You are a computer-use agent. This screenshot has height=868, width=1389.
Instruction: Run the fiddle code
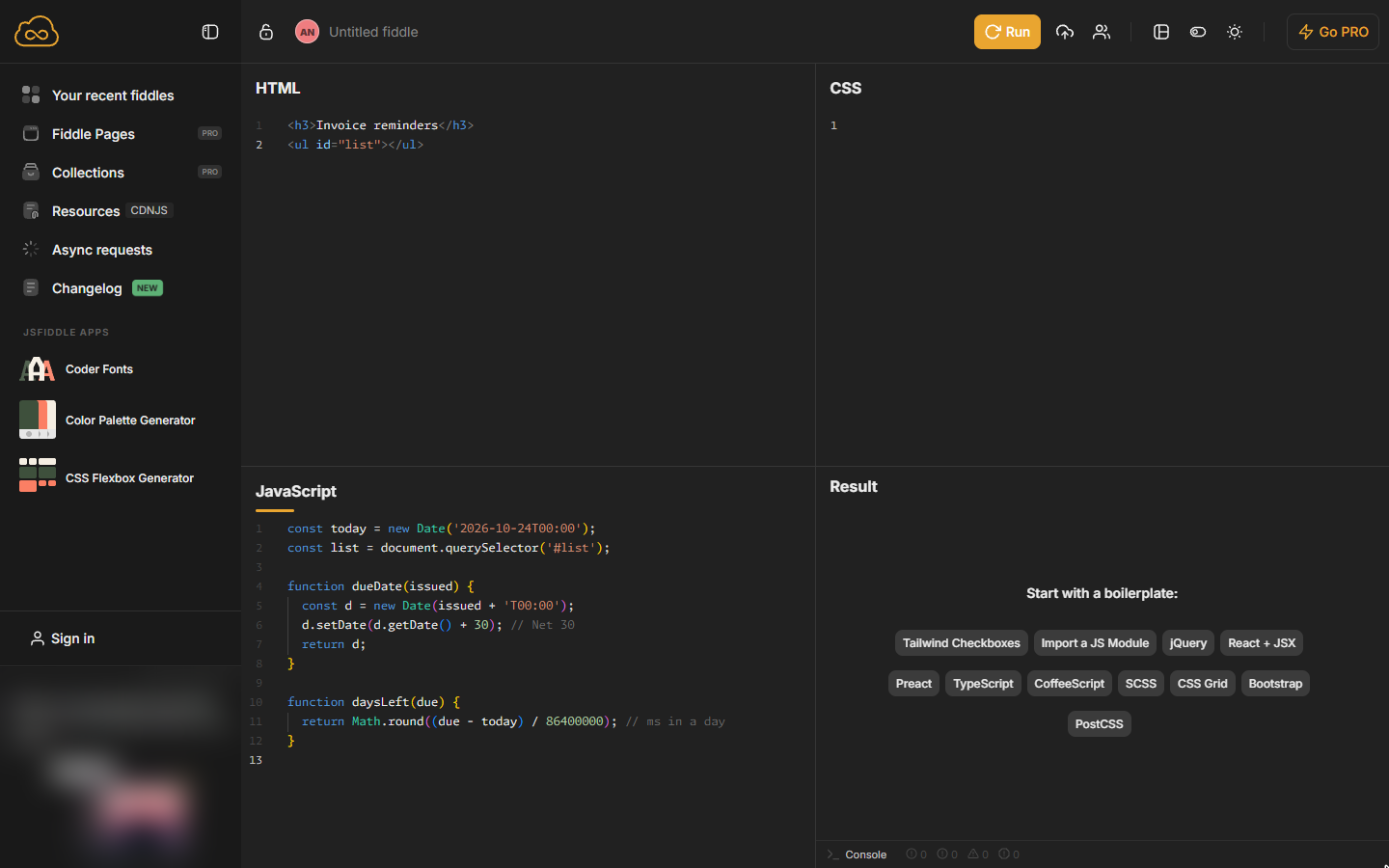pos(1007,32)
